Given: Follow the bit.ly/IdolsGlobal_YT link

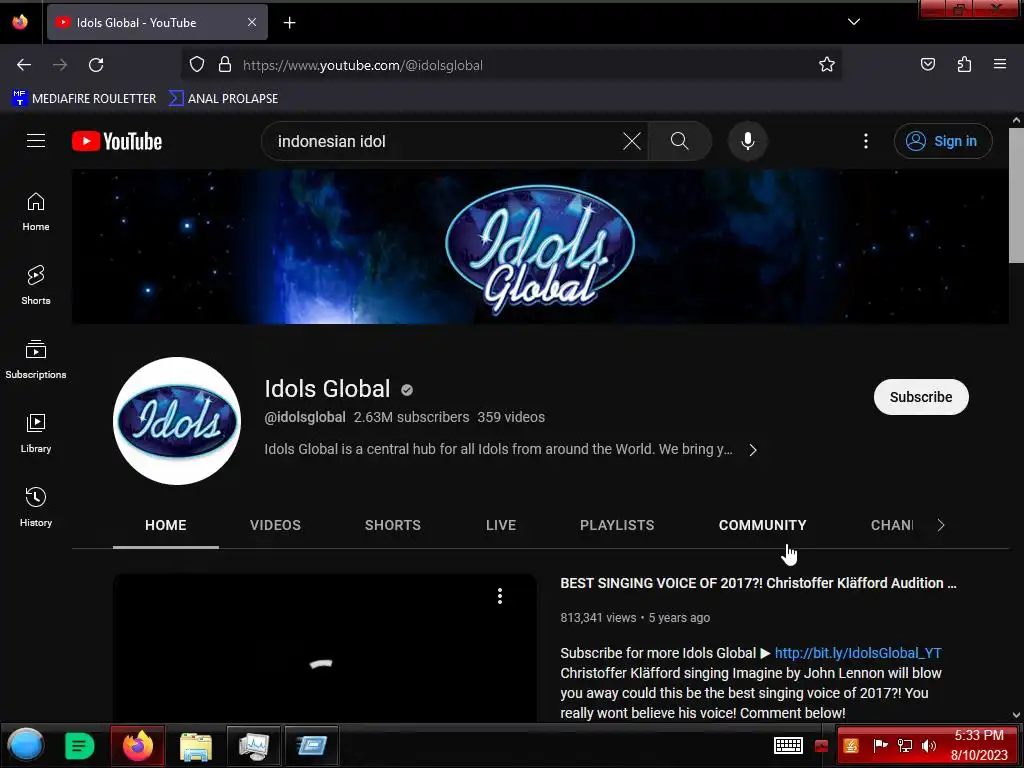Looking at the screenshot, I should click(857, 653).
